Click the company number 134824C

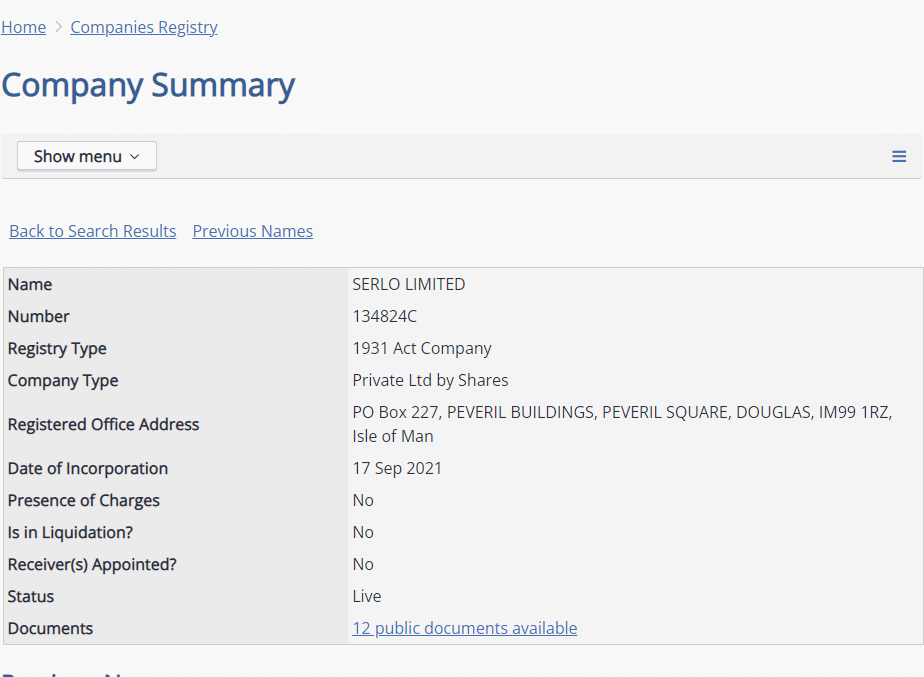384,316
